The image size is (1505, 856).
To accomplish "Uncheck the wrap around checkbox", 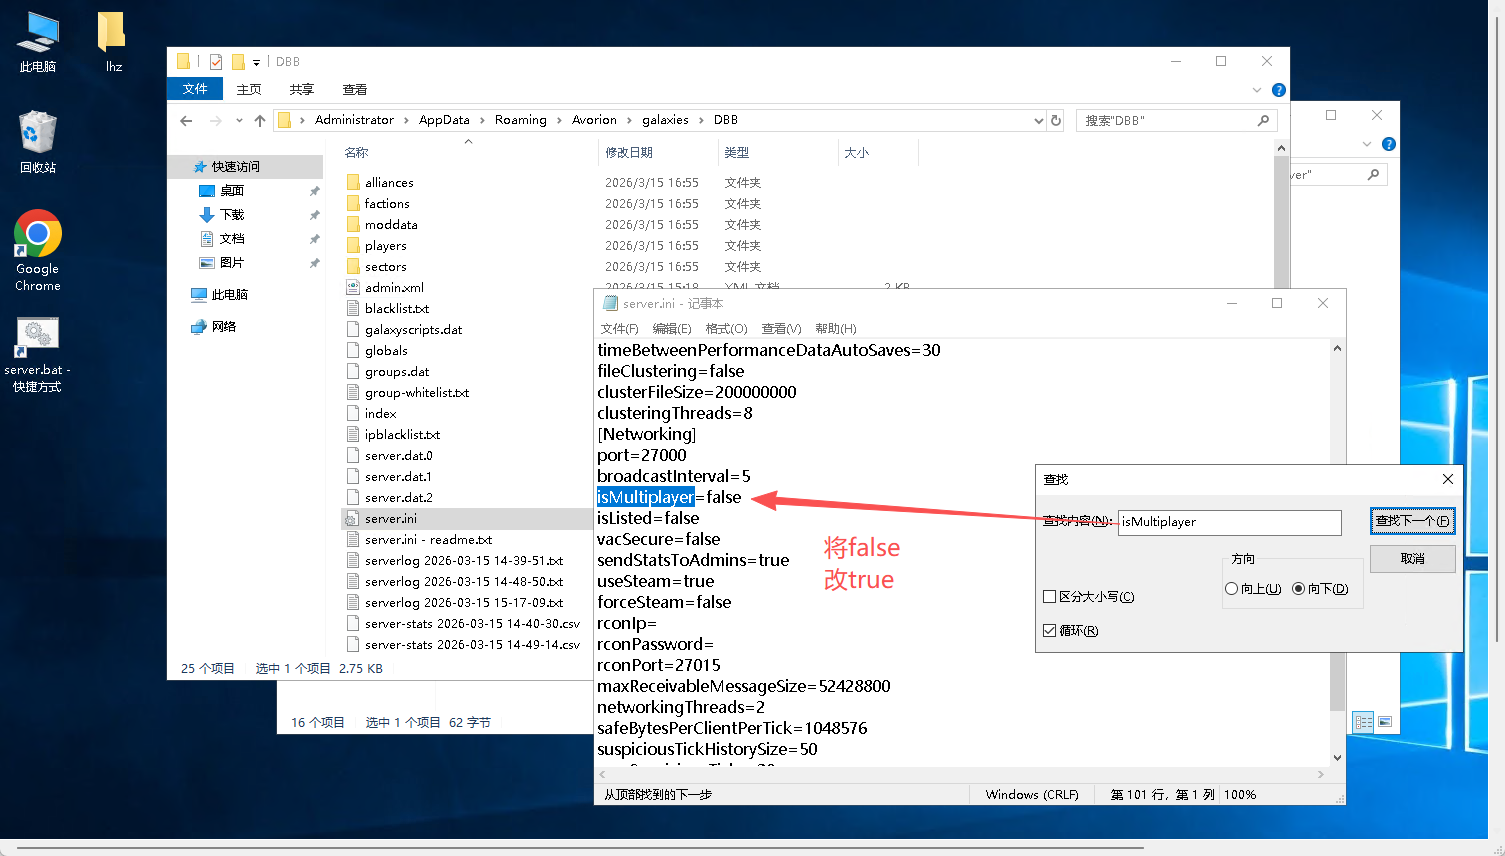I will (x=1049, y=631).
